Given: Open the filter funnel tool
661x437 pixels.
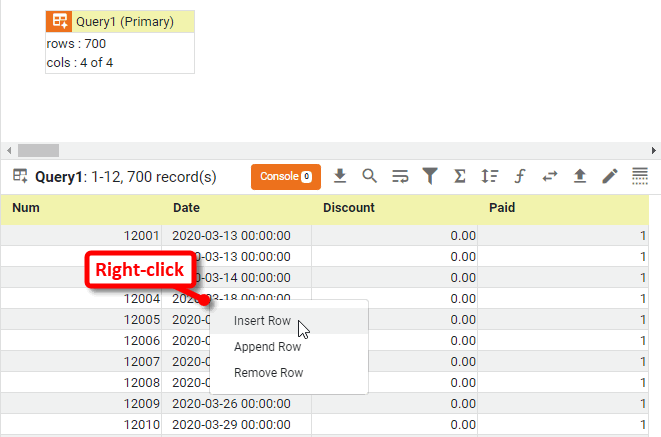Looking at the screenshot, I should 430,176.
